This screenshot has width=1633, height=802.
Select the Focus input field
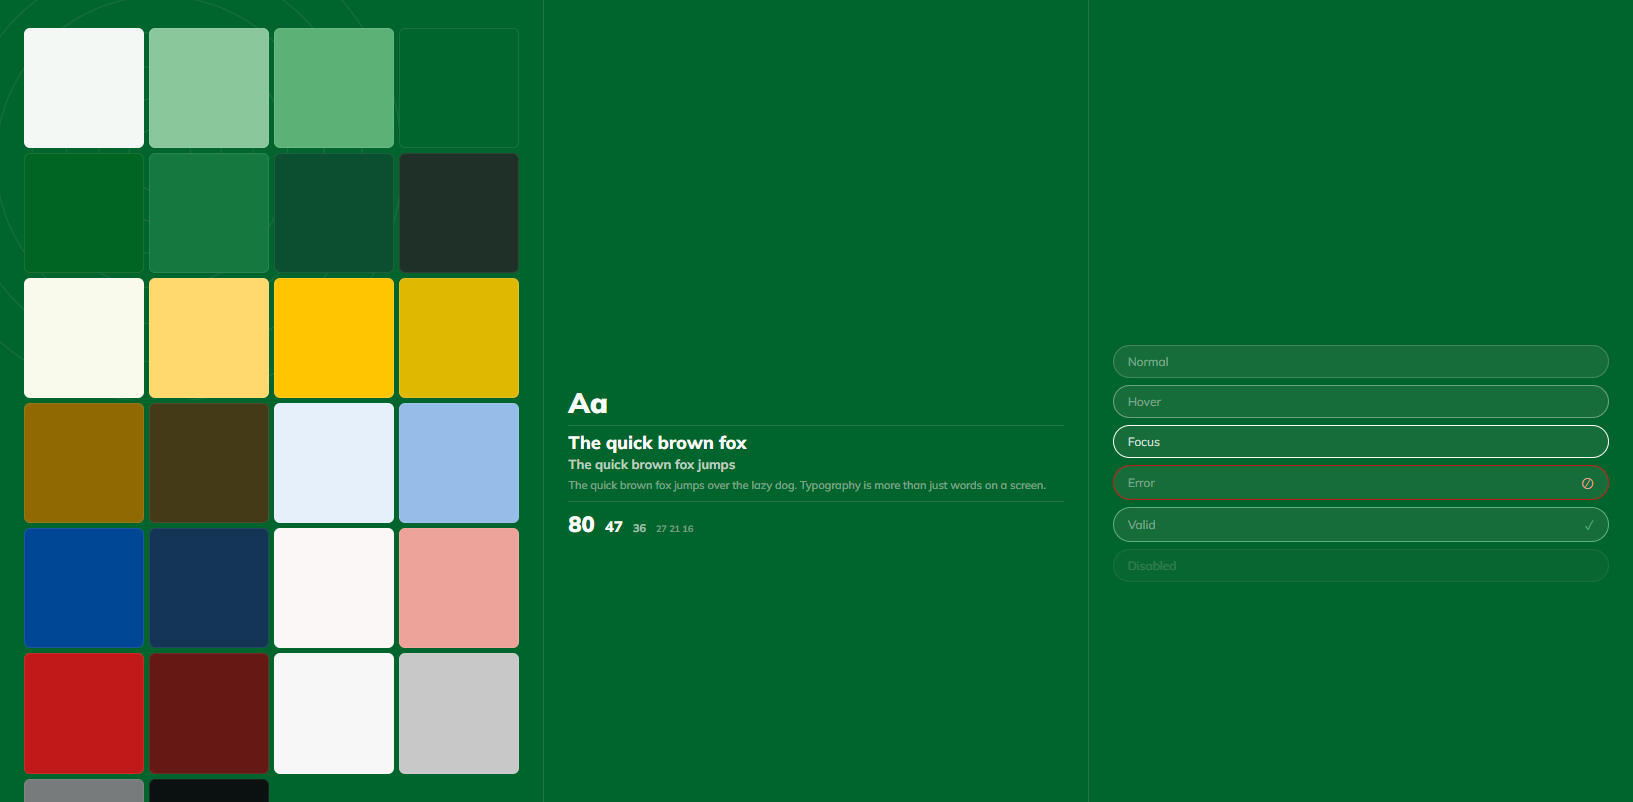coord(1360,442)
